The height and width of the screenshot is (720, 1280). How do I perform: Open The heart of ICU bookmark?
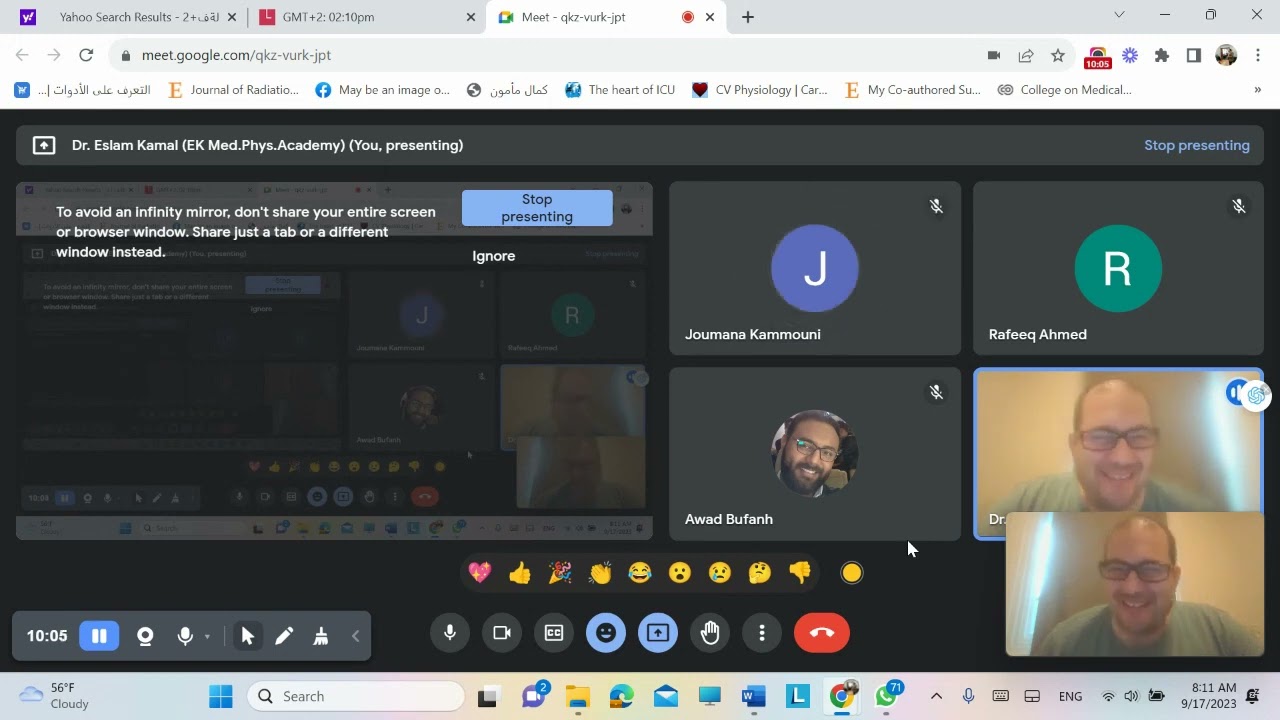(620, 90)
